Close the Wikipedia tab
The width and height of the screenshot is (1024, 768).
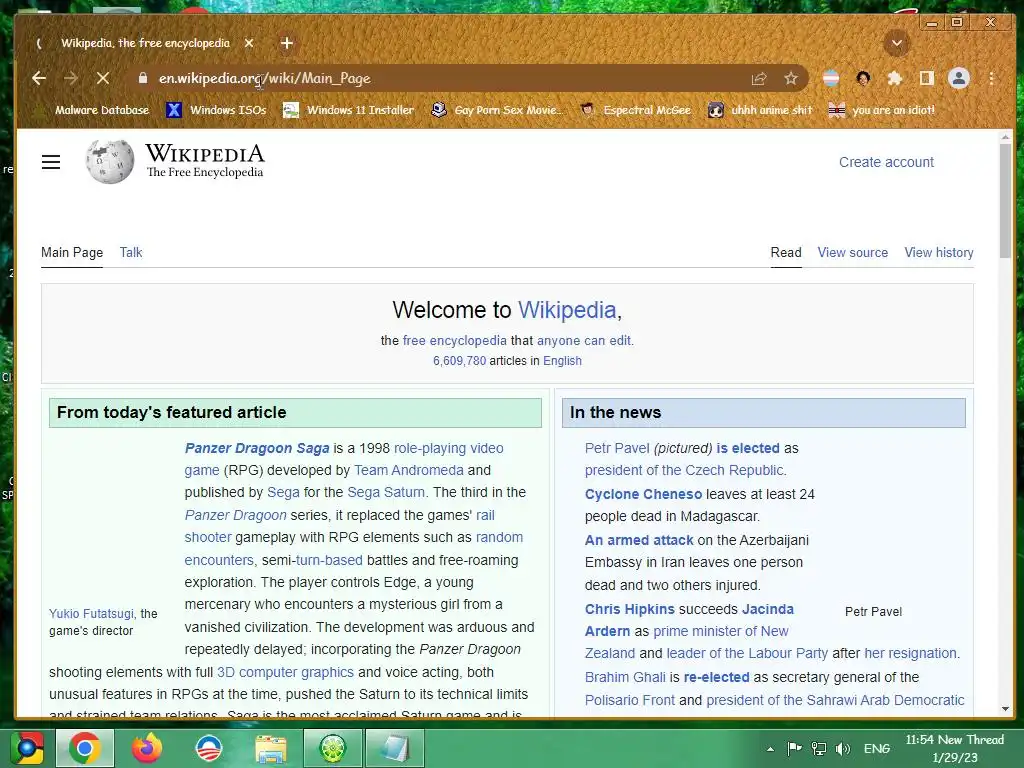click(249, 43)
